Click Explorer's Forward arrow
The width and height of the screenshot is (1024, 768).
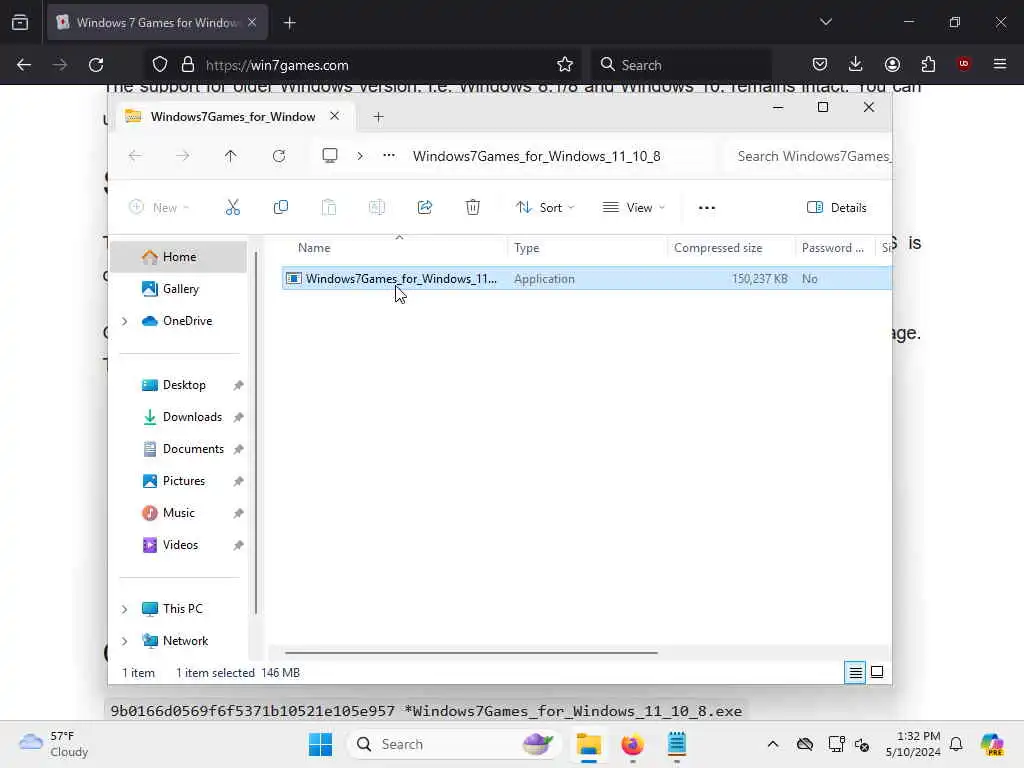183,156
